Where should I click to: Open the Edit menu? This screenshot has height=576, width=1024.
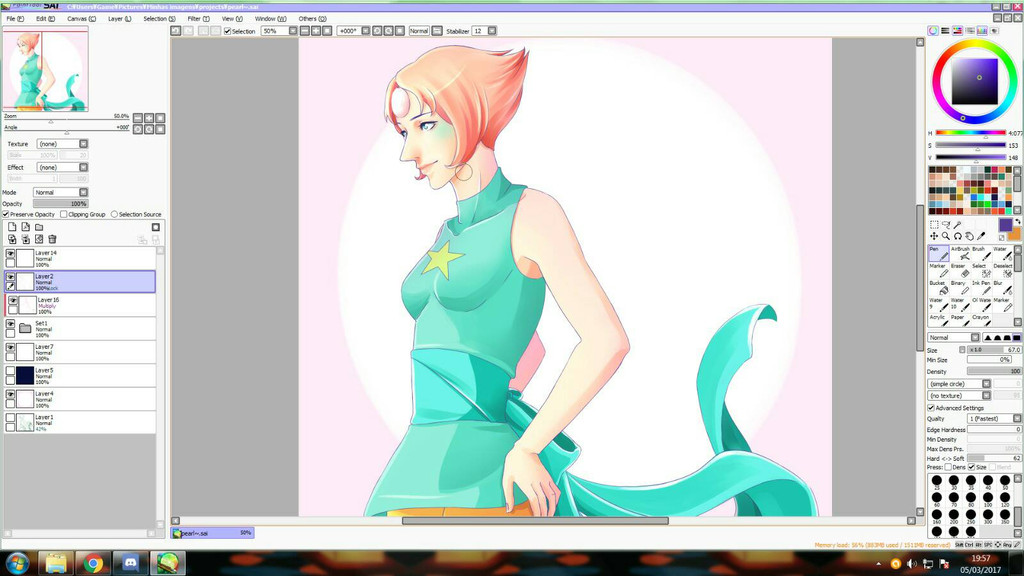pyautogui.click(x=45, y=19)
